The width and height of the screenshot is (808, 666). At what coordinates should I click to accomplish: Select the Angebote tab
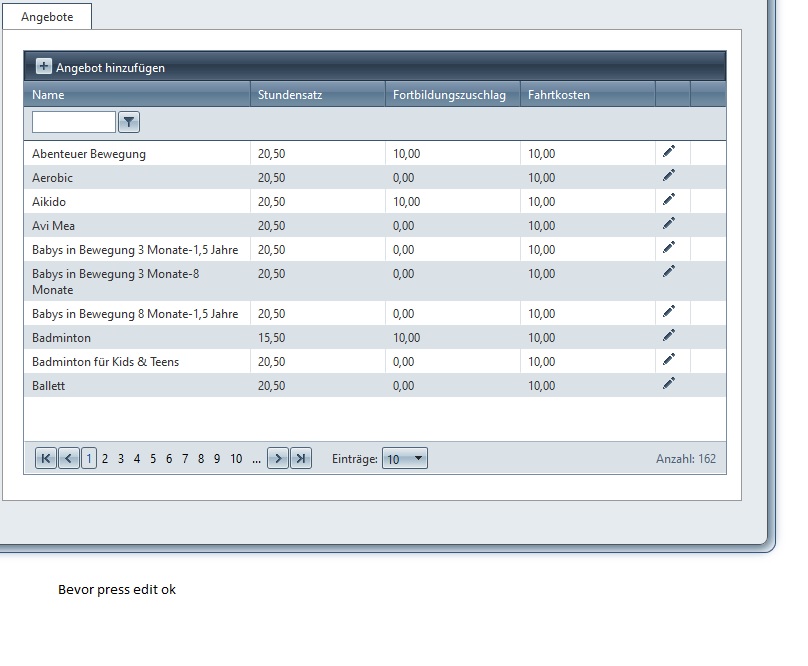coord(47,16)
